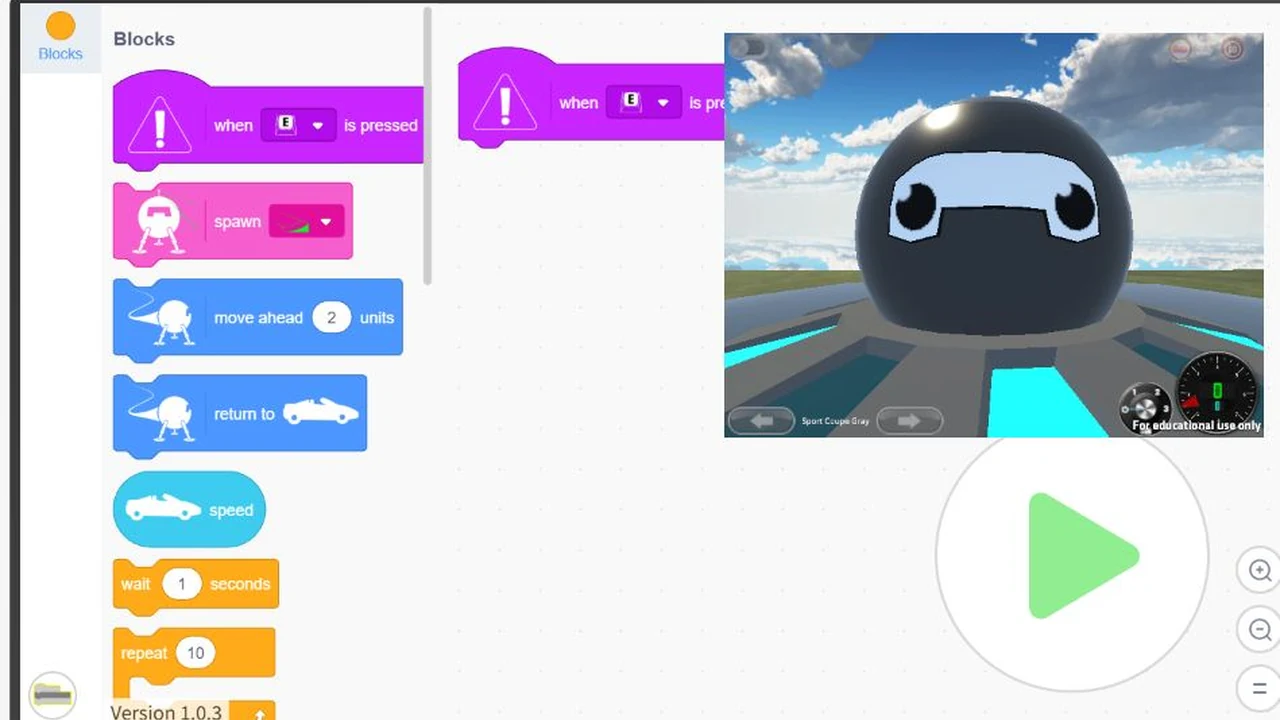Open the Blocks category tab
This screenshot has height=720, width=1280.
coord(60,38)
